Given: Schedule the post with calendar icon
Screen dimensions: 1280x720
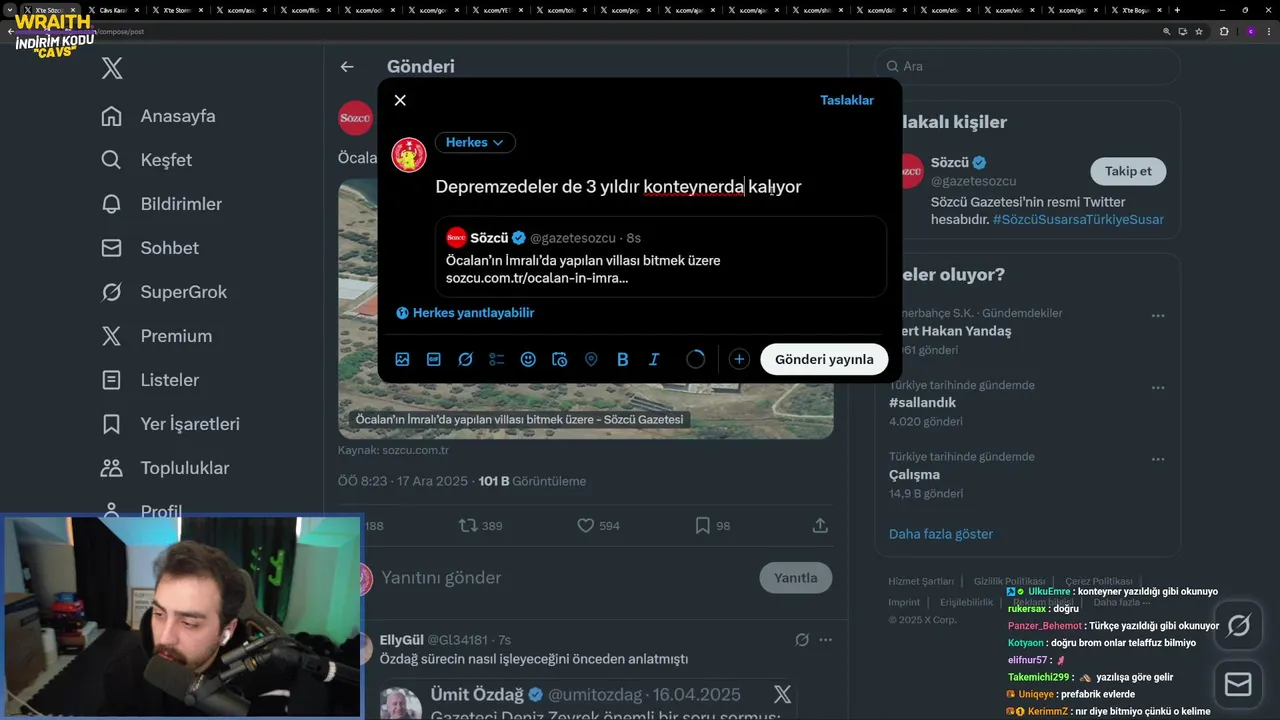Looking at the screenshot, I should tap(560, 359).
